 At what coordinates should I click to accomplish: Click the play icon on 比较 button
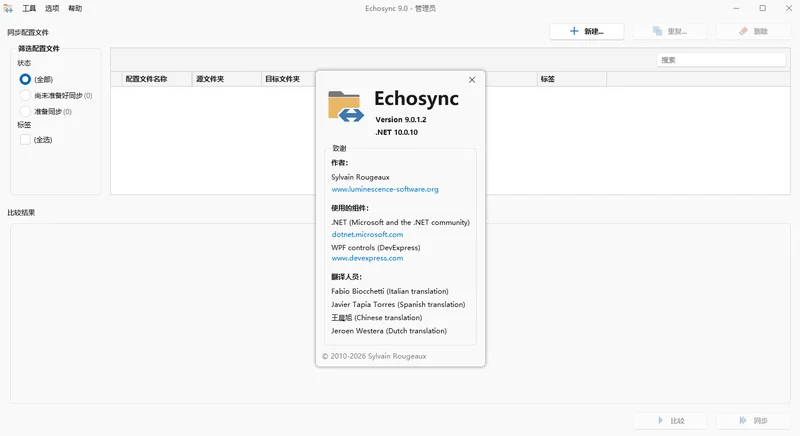tap(661, 421)
